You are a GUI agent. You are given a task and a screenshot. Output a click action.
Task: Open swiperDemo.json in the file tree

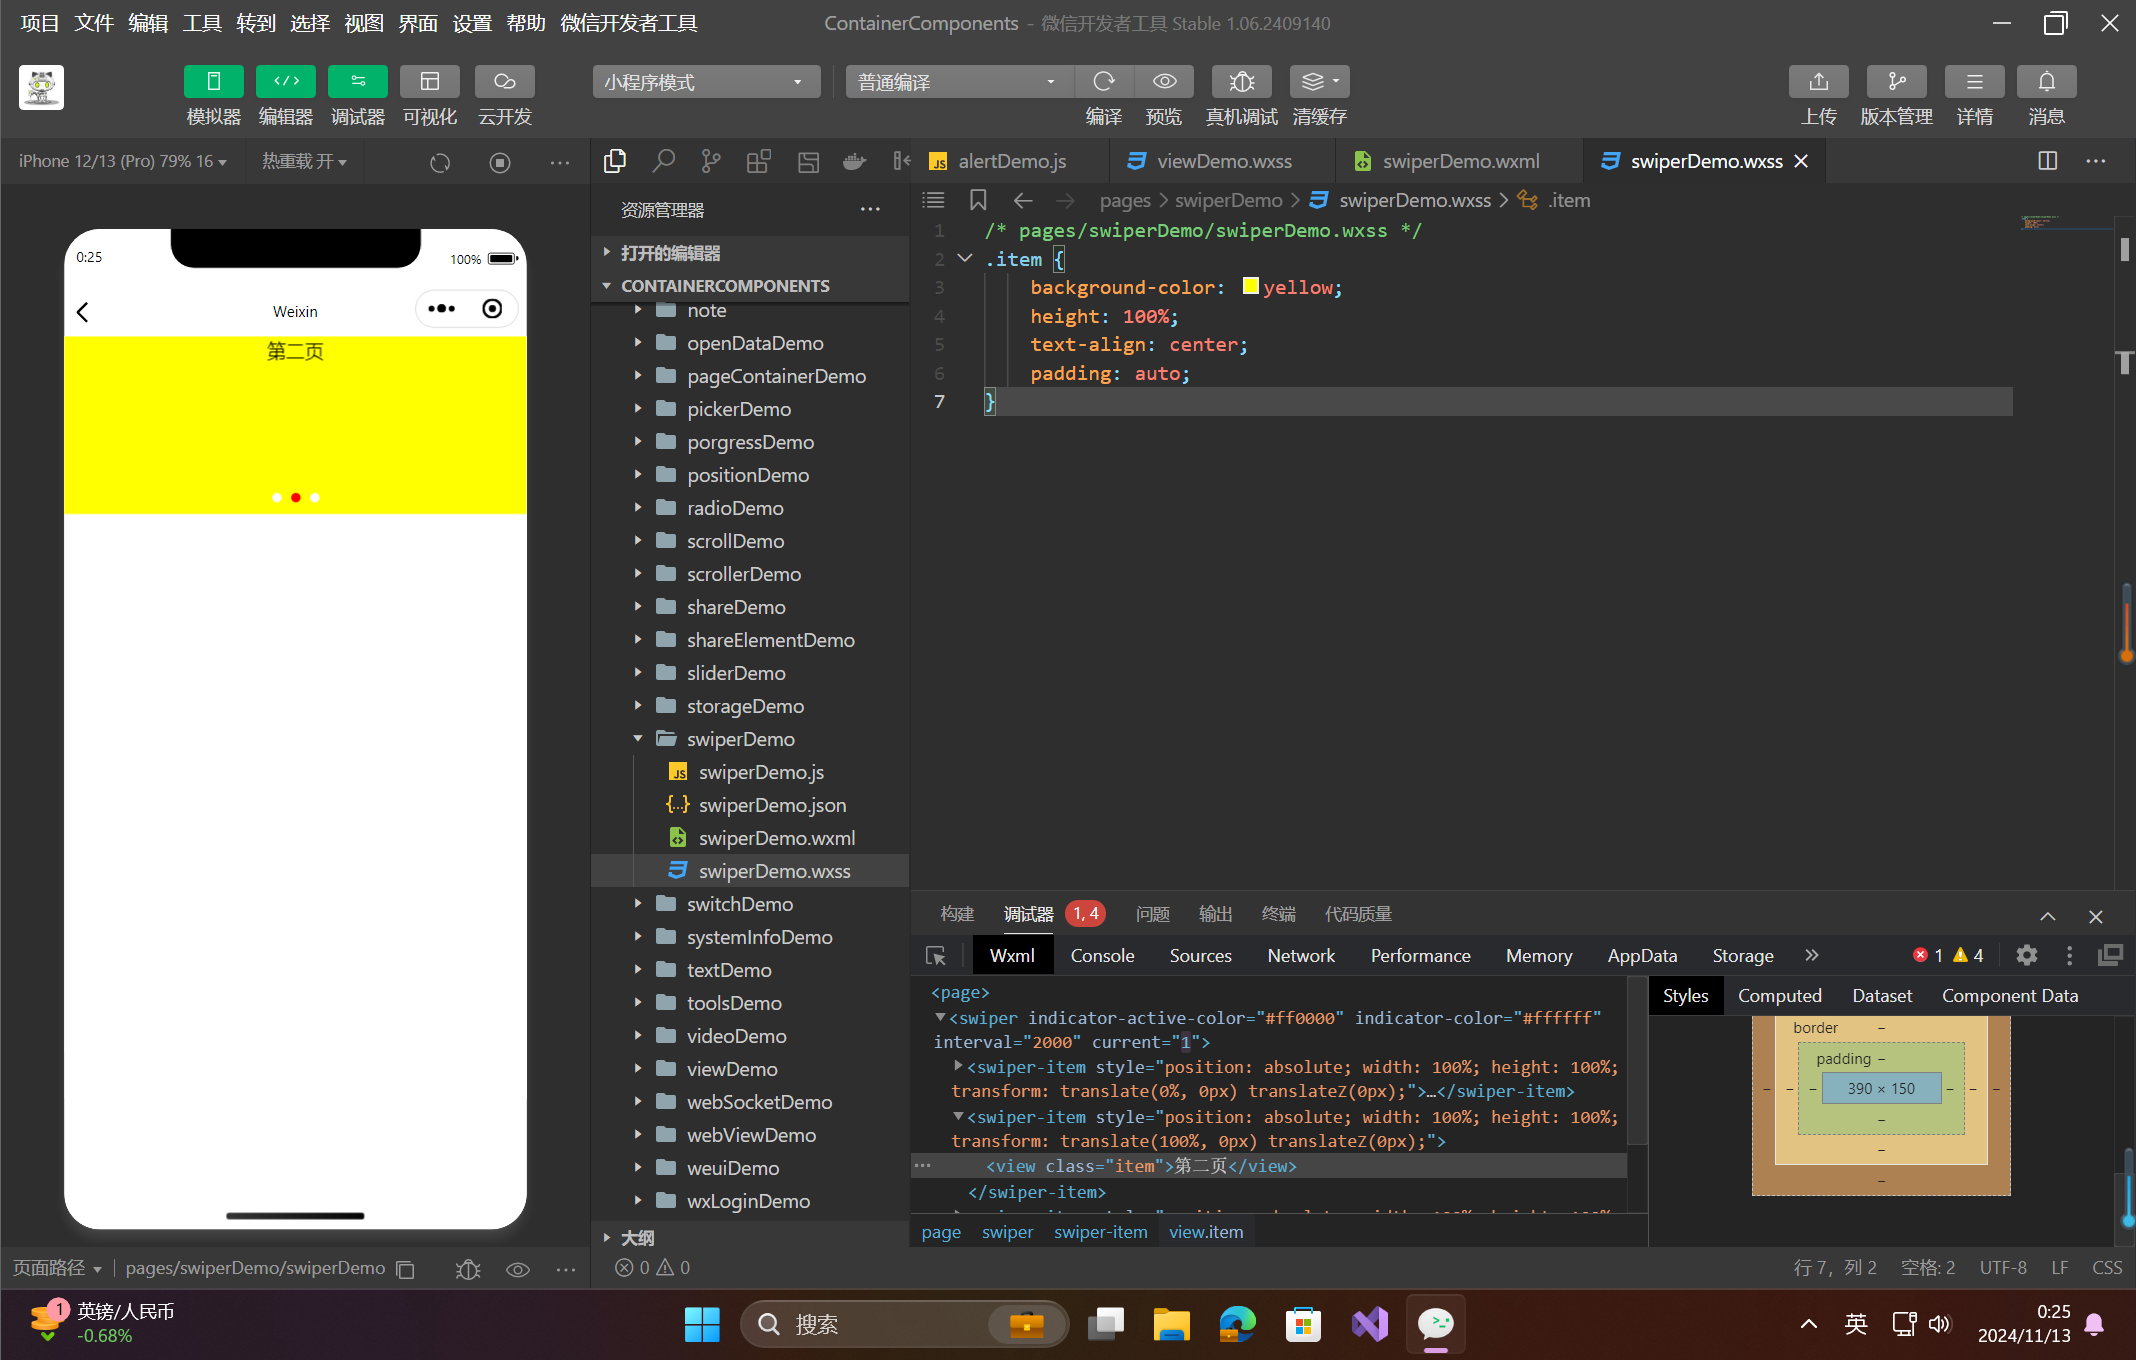(x=771, y=805)
